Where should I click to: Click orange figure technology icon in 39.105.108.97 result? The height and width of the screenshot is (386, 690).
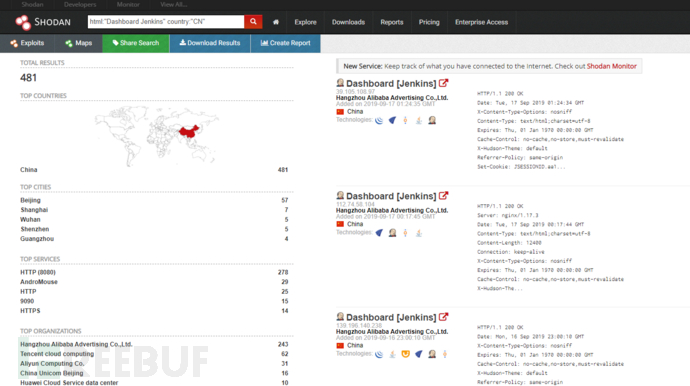[x=405, y=120]
